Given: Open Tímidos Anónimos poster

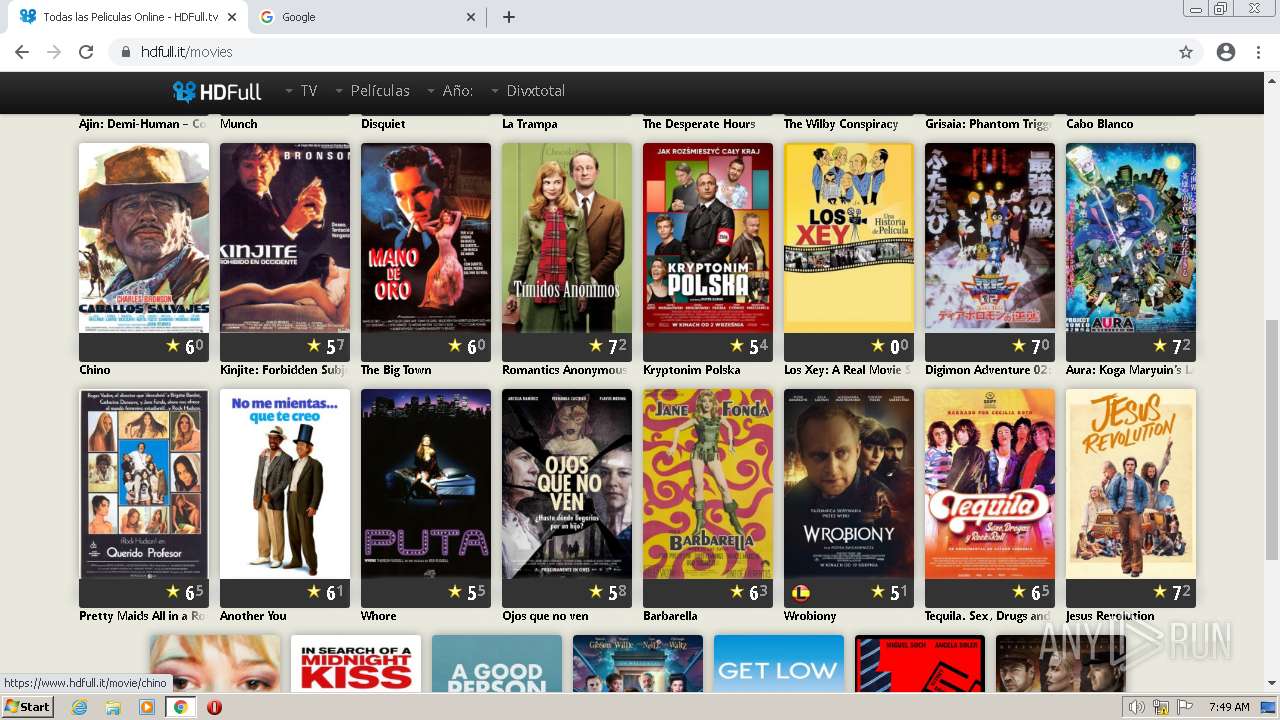Looking at the screenshot, I should click(x=567, y=238).
